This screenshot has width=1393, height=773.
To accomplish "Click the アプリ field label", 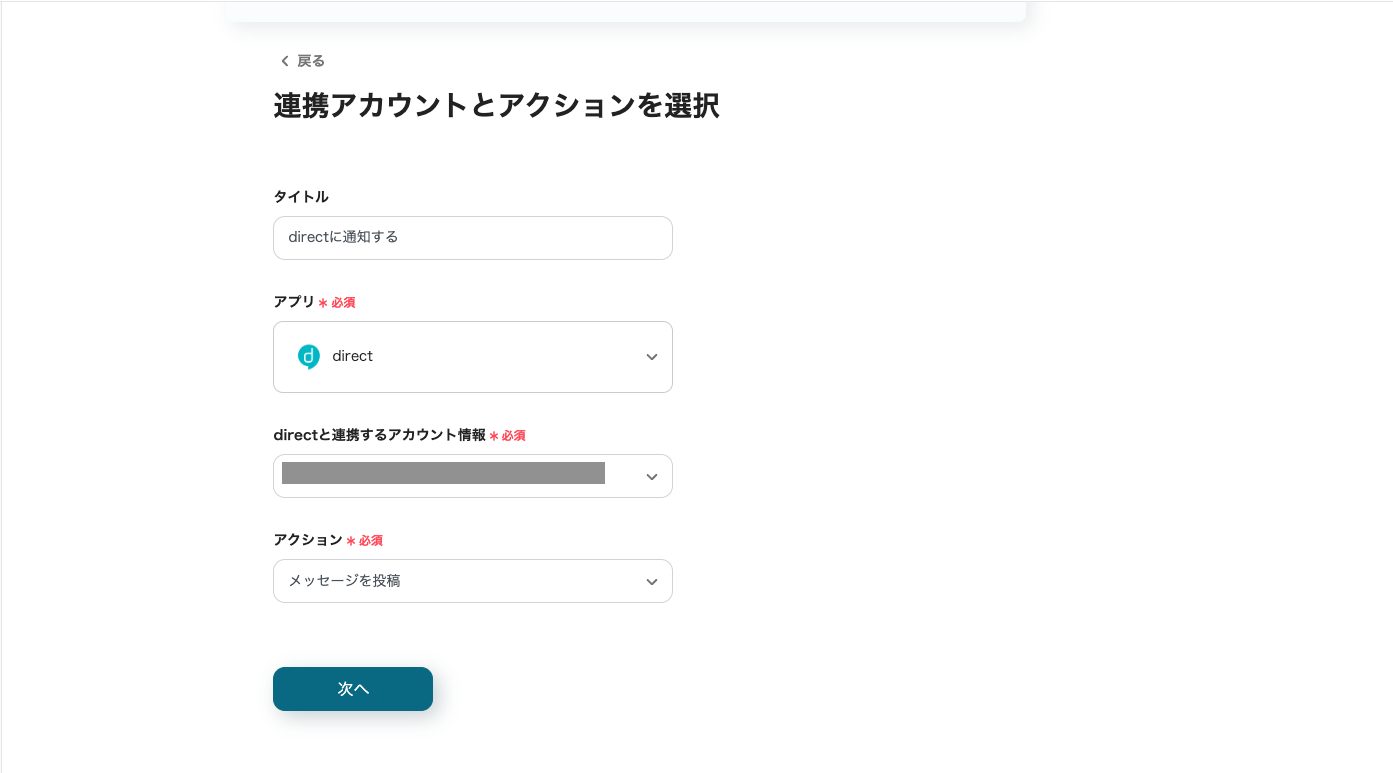I will pyautogui.click(x=294, y=302).
